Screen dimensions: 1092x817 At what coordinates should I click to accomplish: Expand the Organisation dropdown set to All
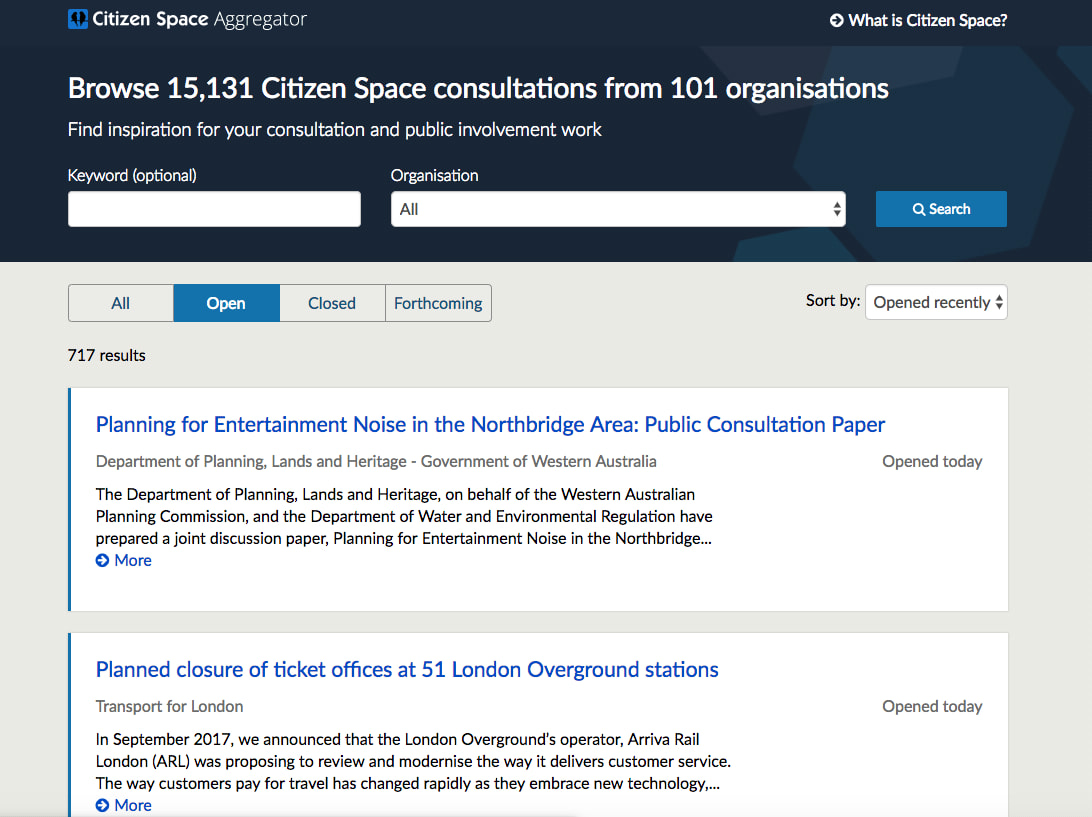[618, 209]
